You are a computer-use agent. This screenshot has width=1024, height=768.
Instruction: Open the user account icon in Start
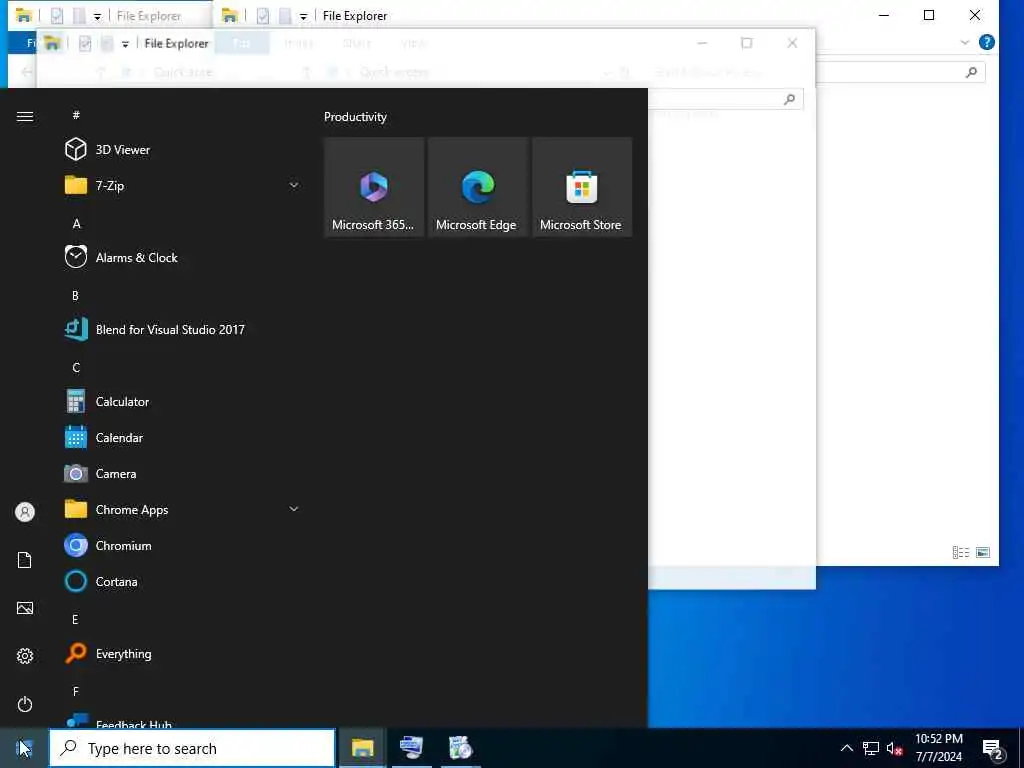click(x=25, y=512)
